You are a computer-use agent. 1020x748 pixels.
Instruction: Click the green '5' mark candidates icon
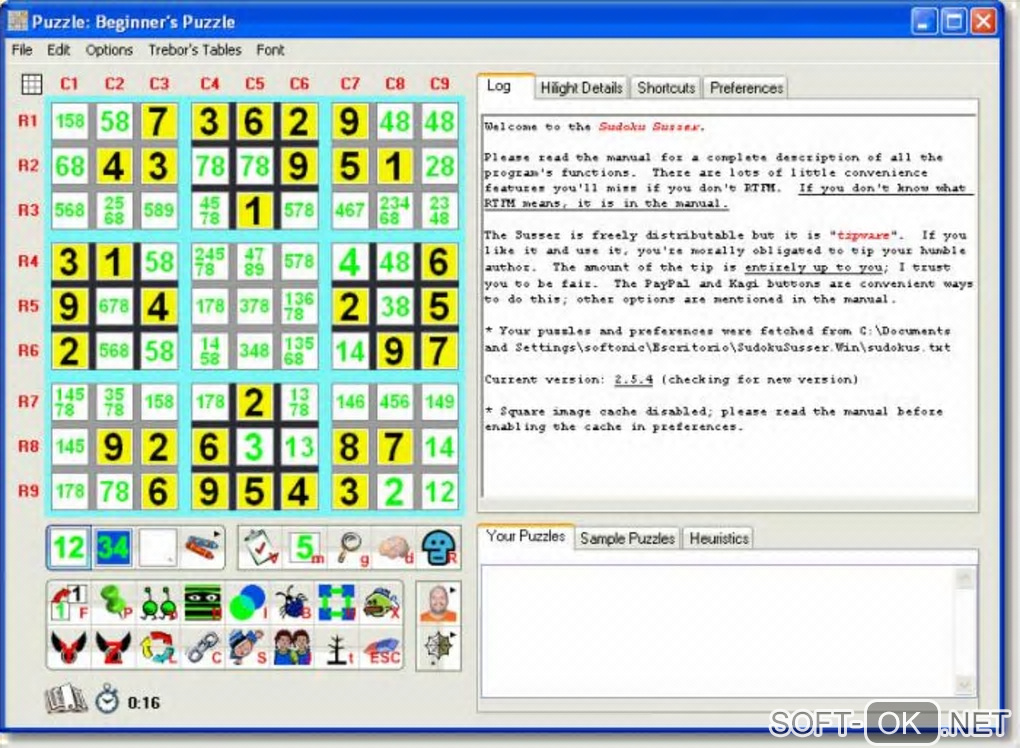pyautogui.click(x=304, y=548)
